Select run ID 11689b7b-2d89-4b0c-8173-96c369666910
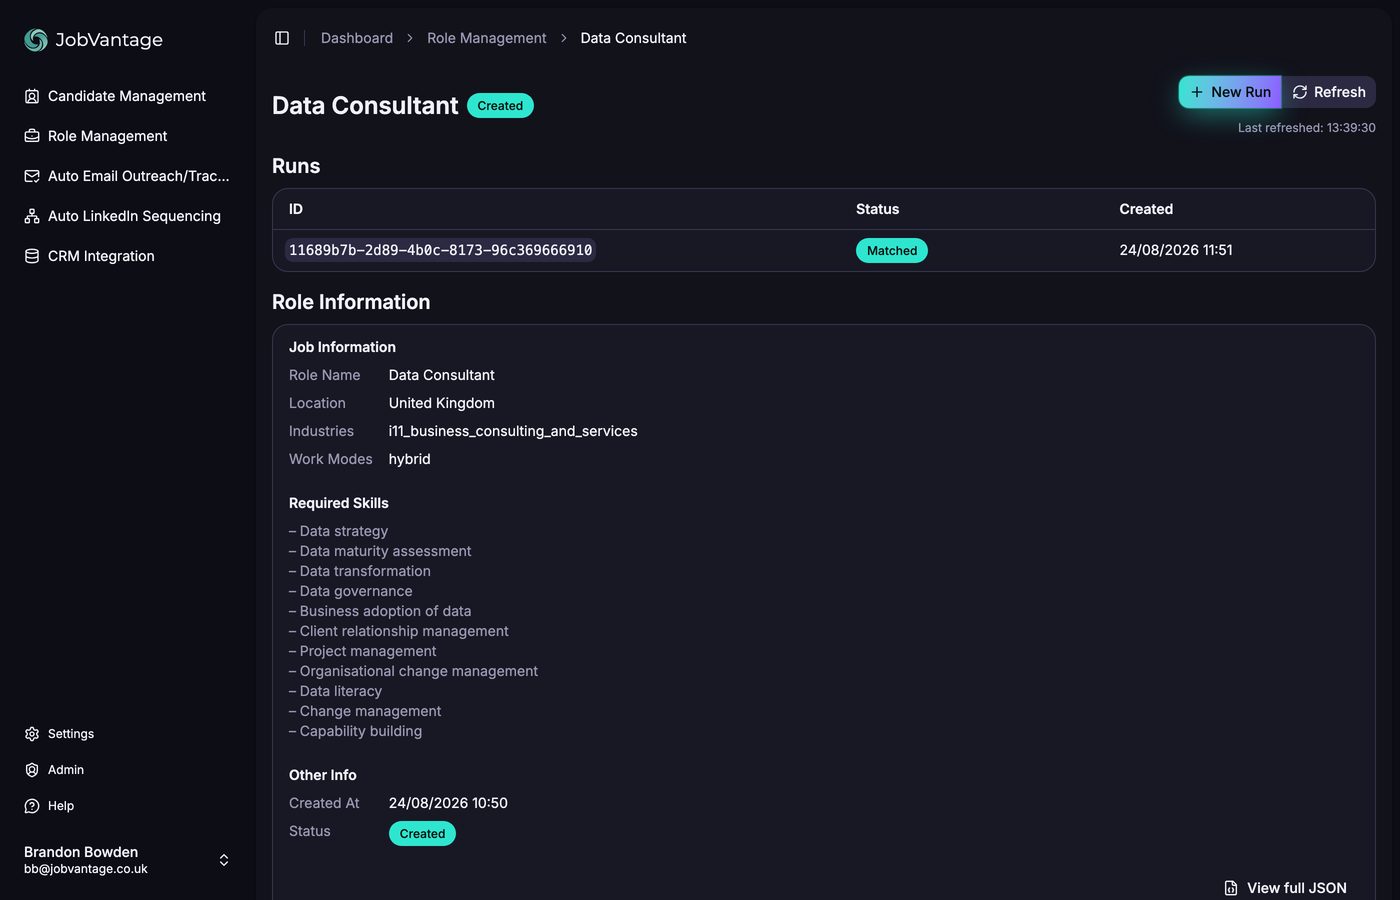 tap(440, 250)
